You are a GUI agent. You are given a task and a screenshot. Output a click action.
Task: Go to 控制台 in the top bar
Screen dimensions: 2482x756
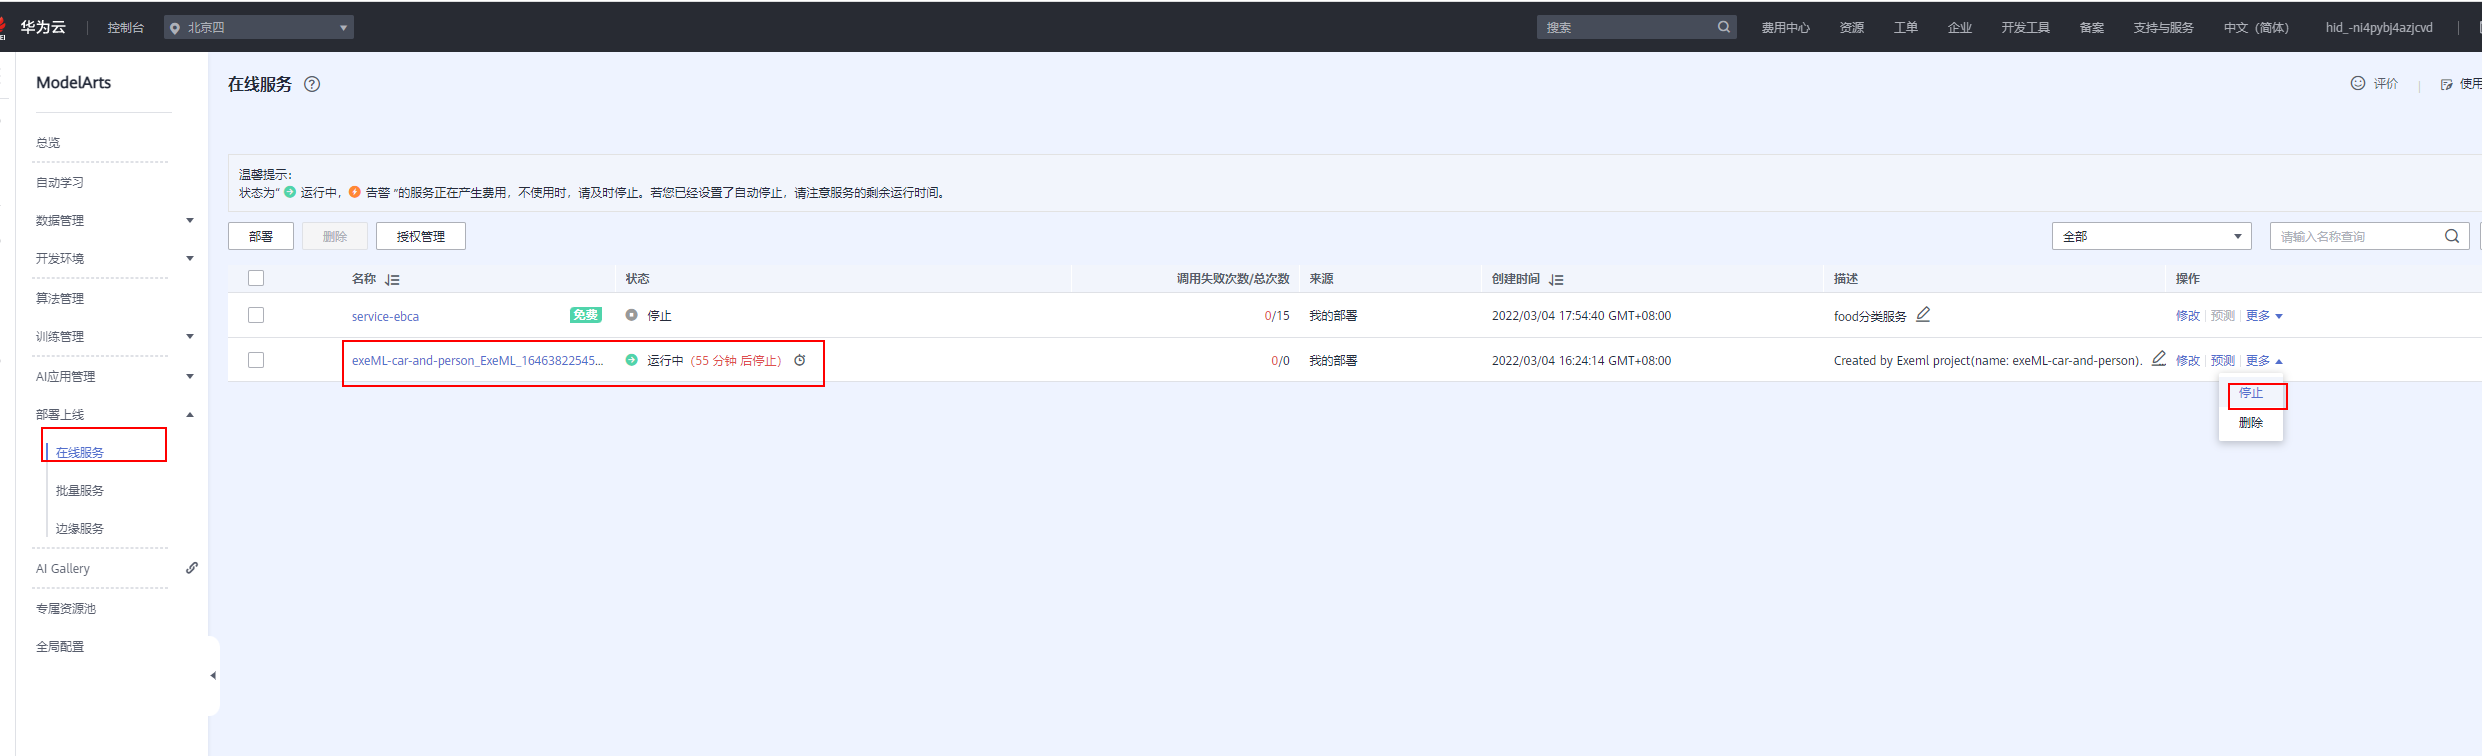pos(126,28)
